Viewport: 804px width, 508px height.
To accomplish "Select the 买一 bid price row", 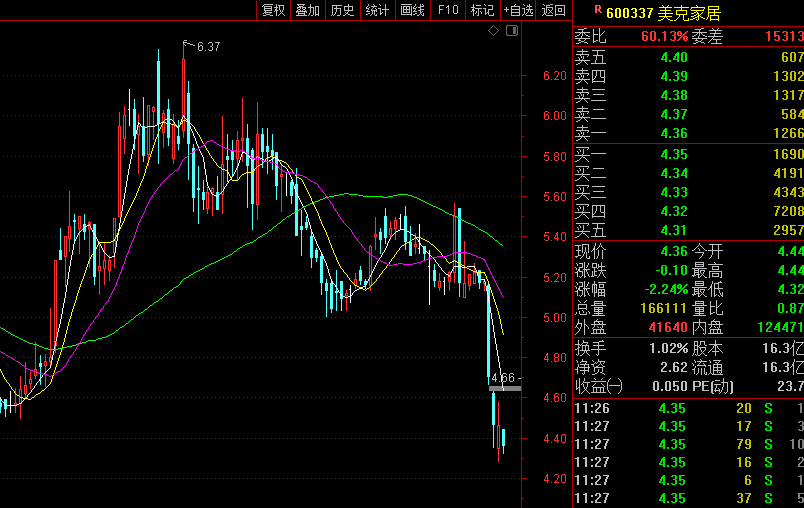I will pyautogui.click(x=688, y=154).
